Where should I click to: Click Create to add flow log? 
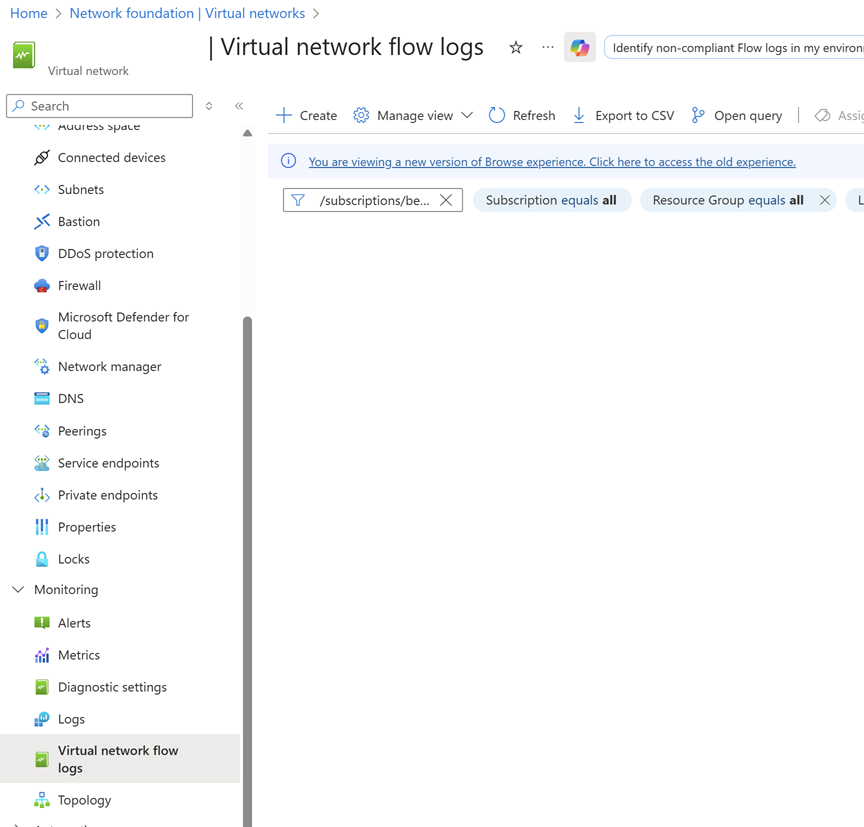tap(306, 116)
